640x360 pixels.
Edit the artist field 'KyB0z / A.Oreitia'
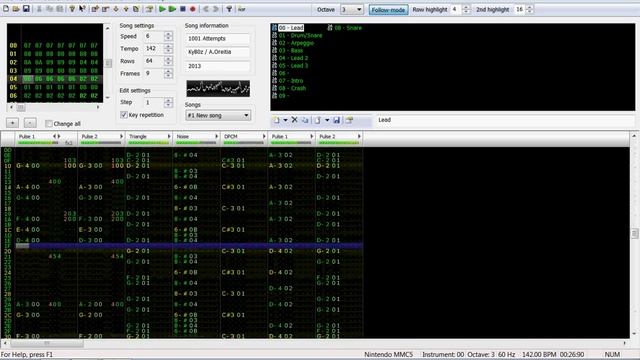[218, 52]
